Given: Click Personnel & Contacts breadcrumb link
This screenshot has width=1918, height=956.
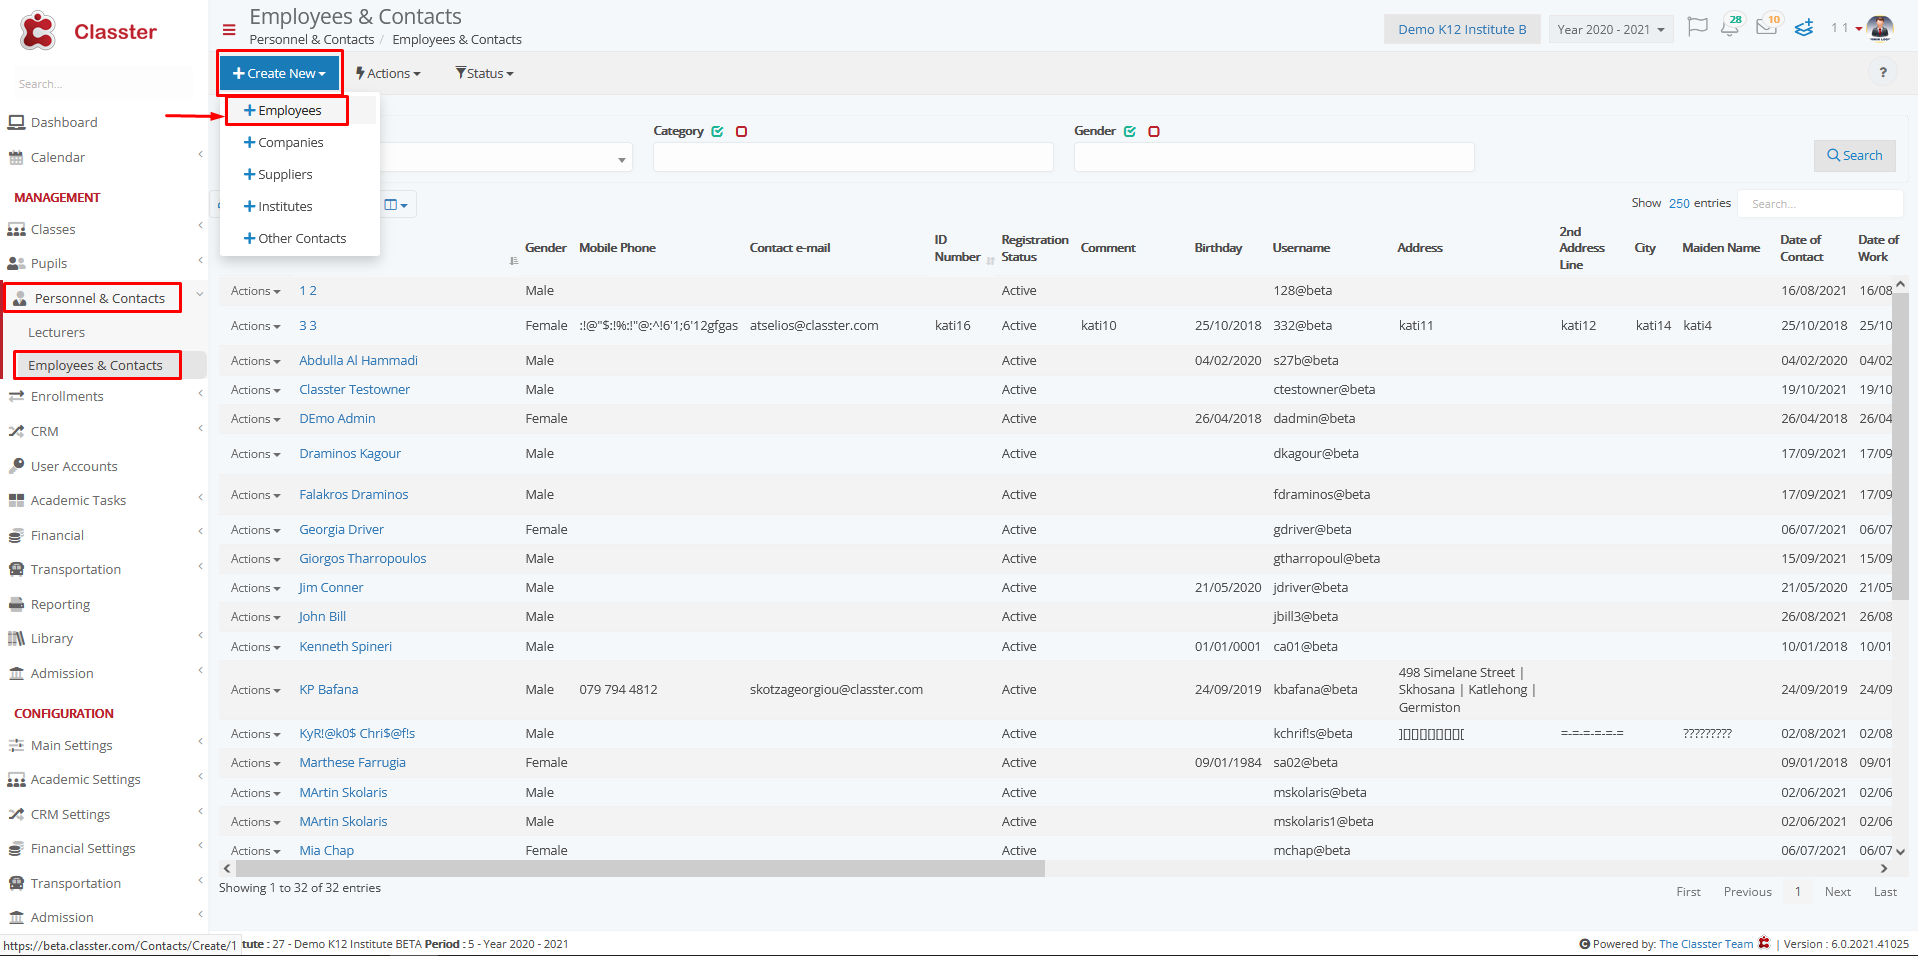Looking at the screenshot, I should click(x=311, y=40).
